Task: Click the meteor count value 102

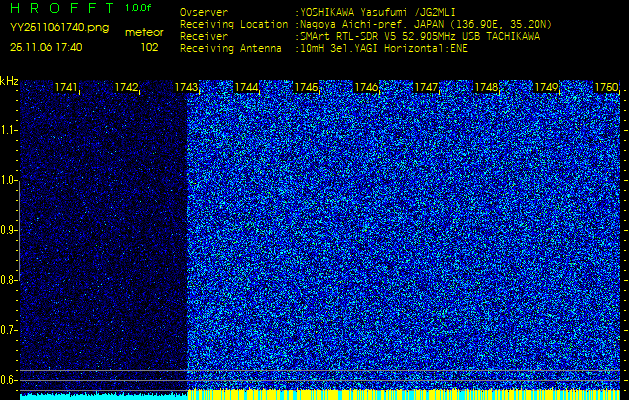Action: click(149, 47)
